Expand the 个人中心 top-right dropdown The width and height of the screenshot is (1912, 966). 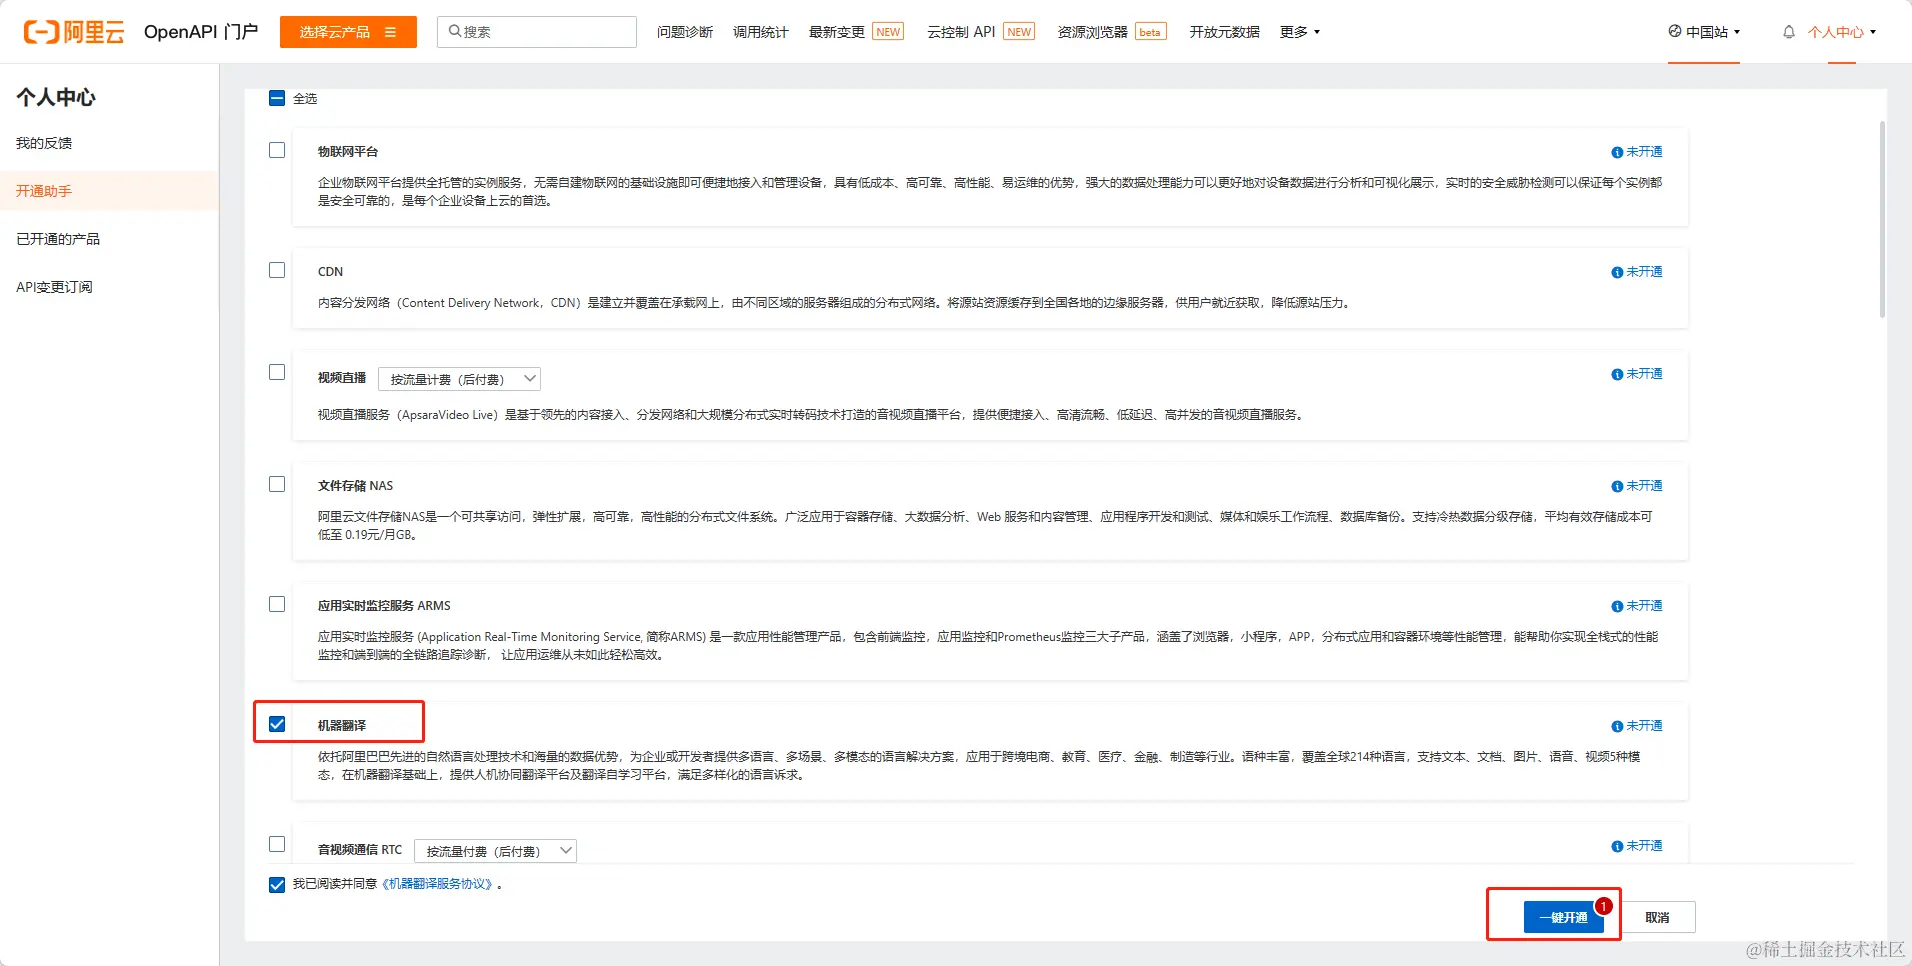[1842, 32]
